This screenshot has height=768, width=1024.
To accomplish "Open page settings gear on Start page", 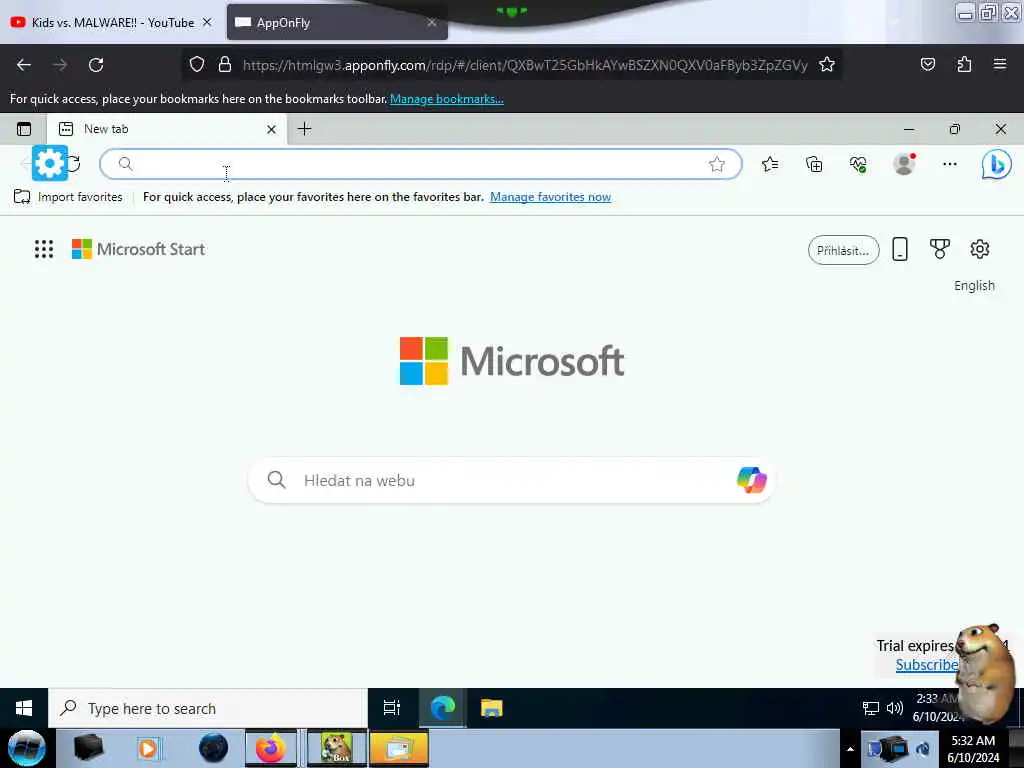I will 979,249.
